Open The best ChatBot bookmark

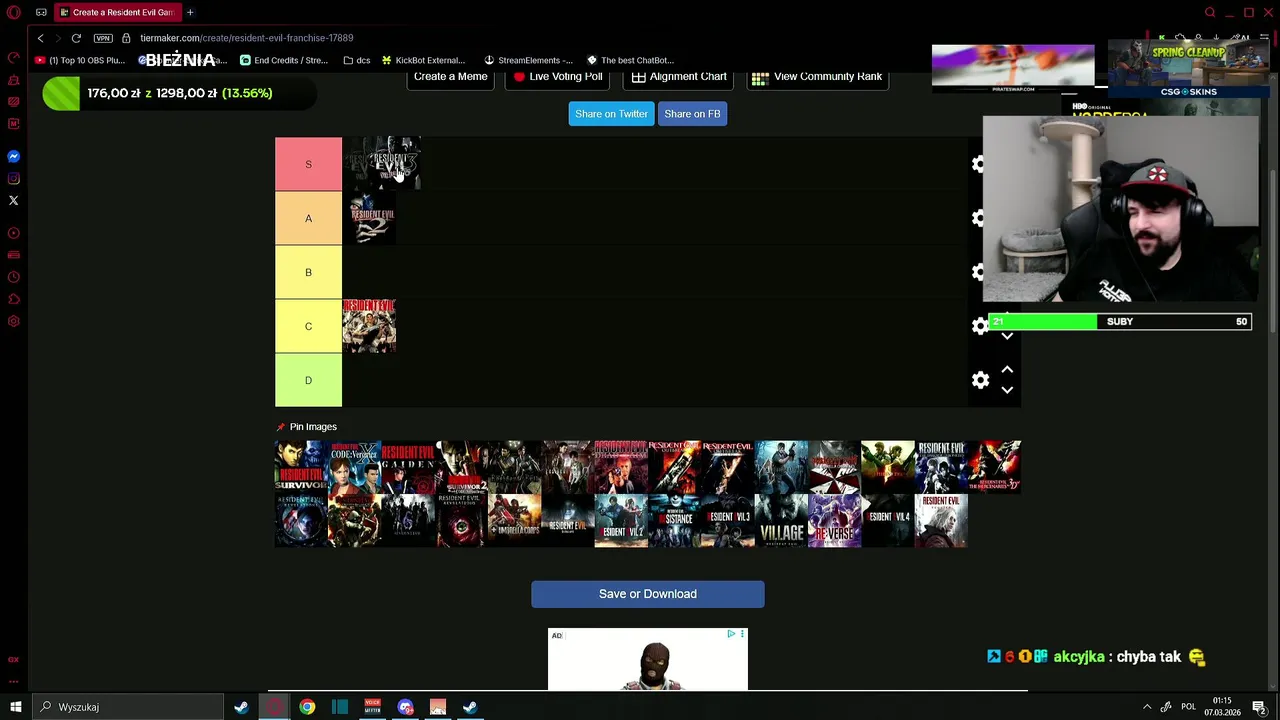pyautogui.click(x=630, y=60)
